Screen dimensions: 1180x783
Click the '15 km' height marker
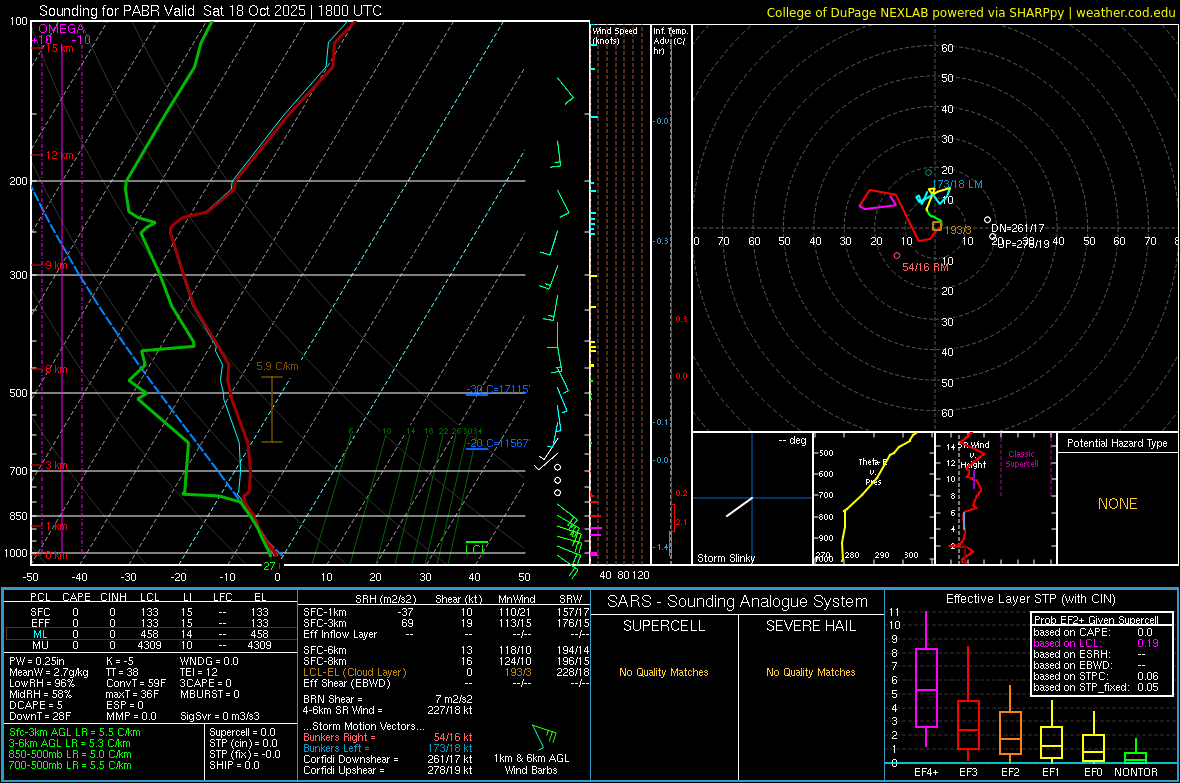pyautogui.click(x=59, y=48)
